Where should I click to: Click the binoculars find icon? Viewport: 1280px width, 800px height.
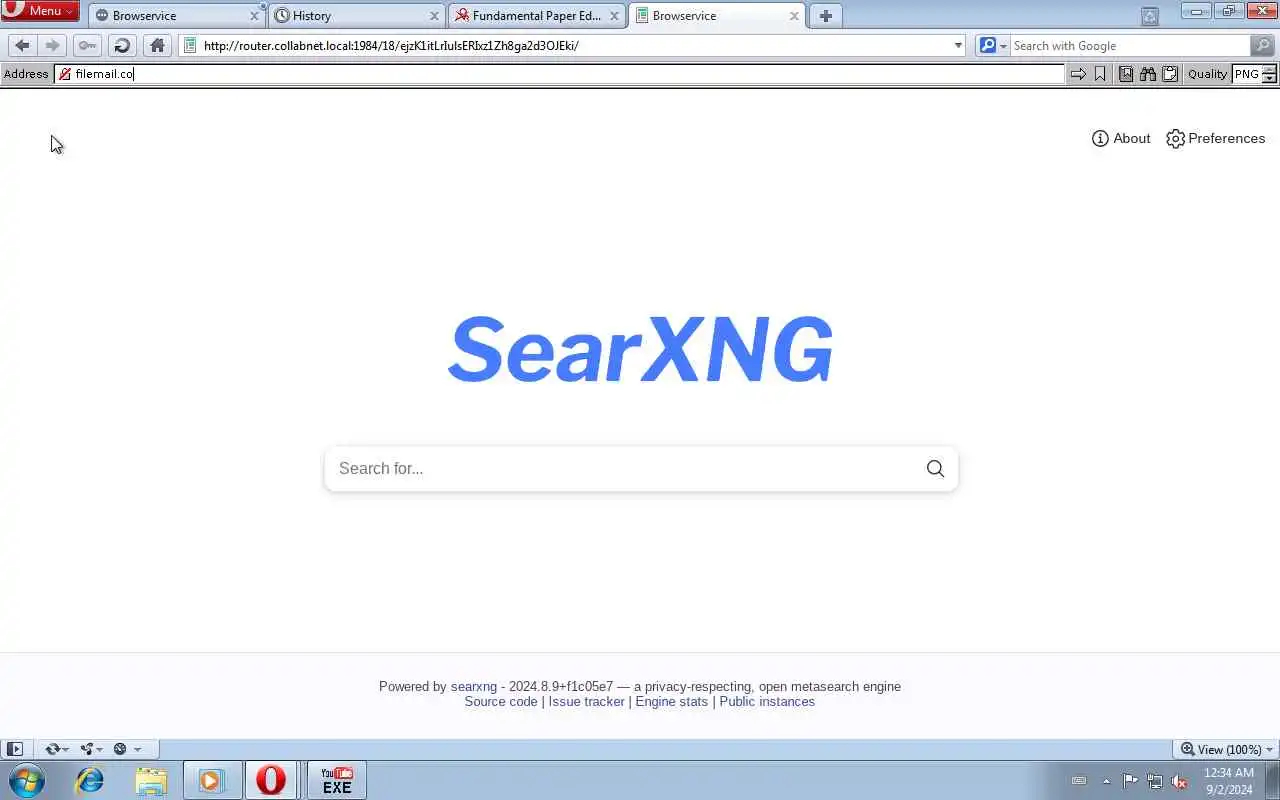1148,74
